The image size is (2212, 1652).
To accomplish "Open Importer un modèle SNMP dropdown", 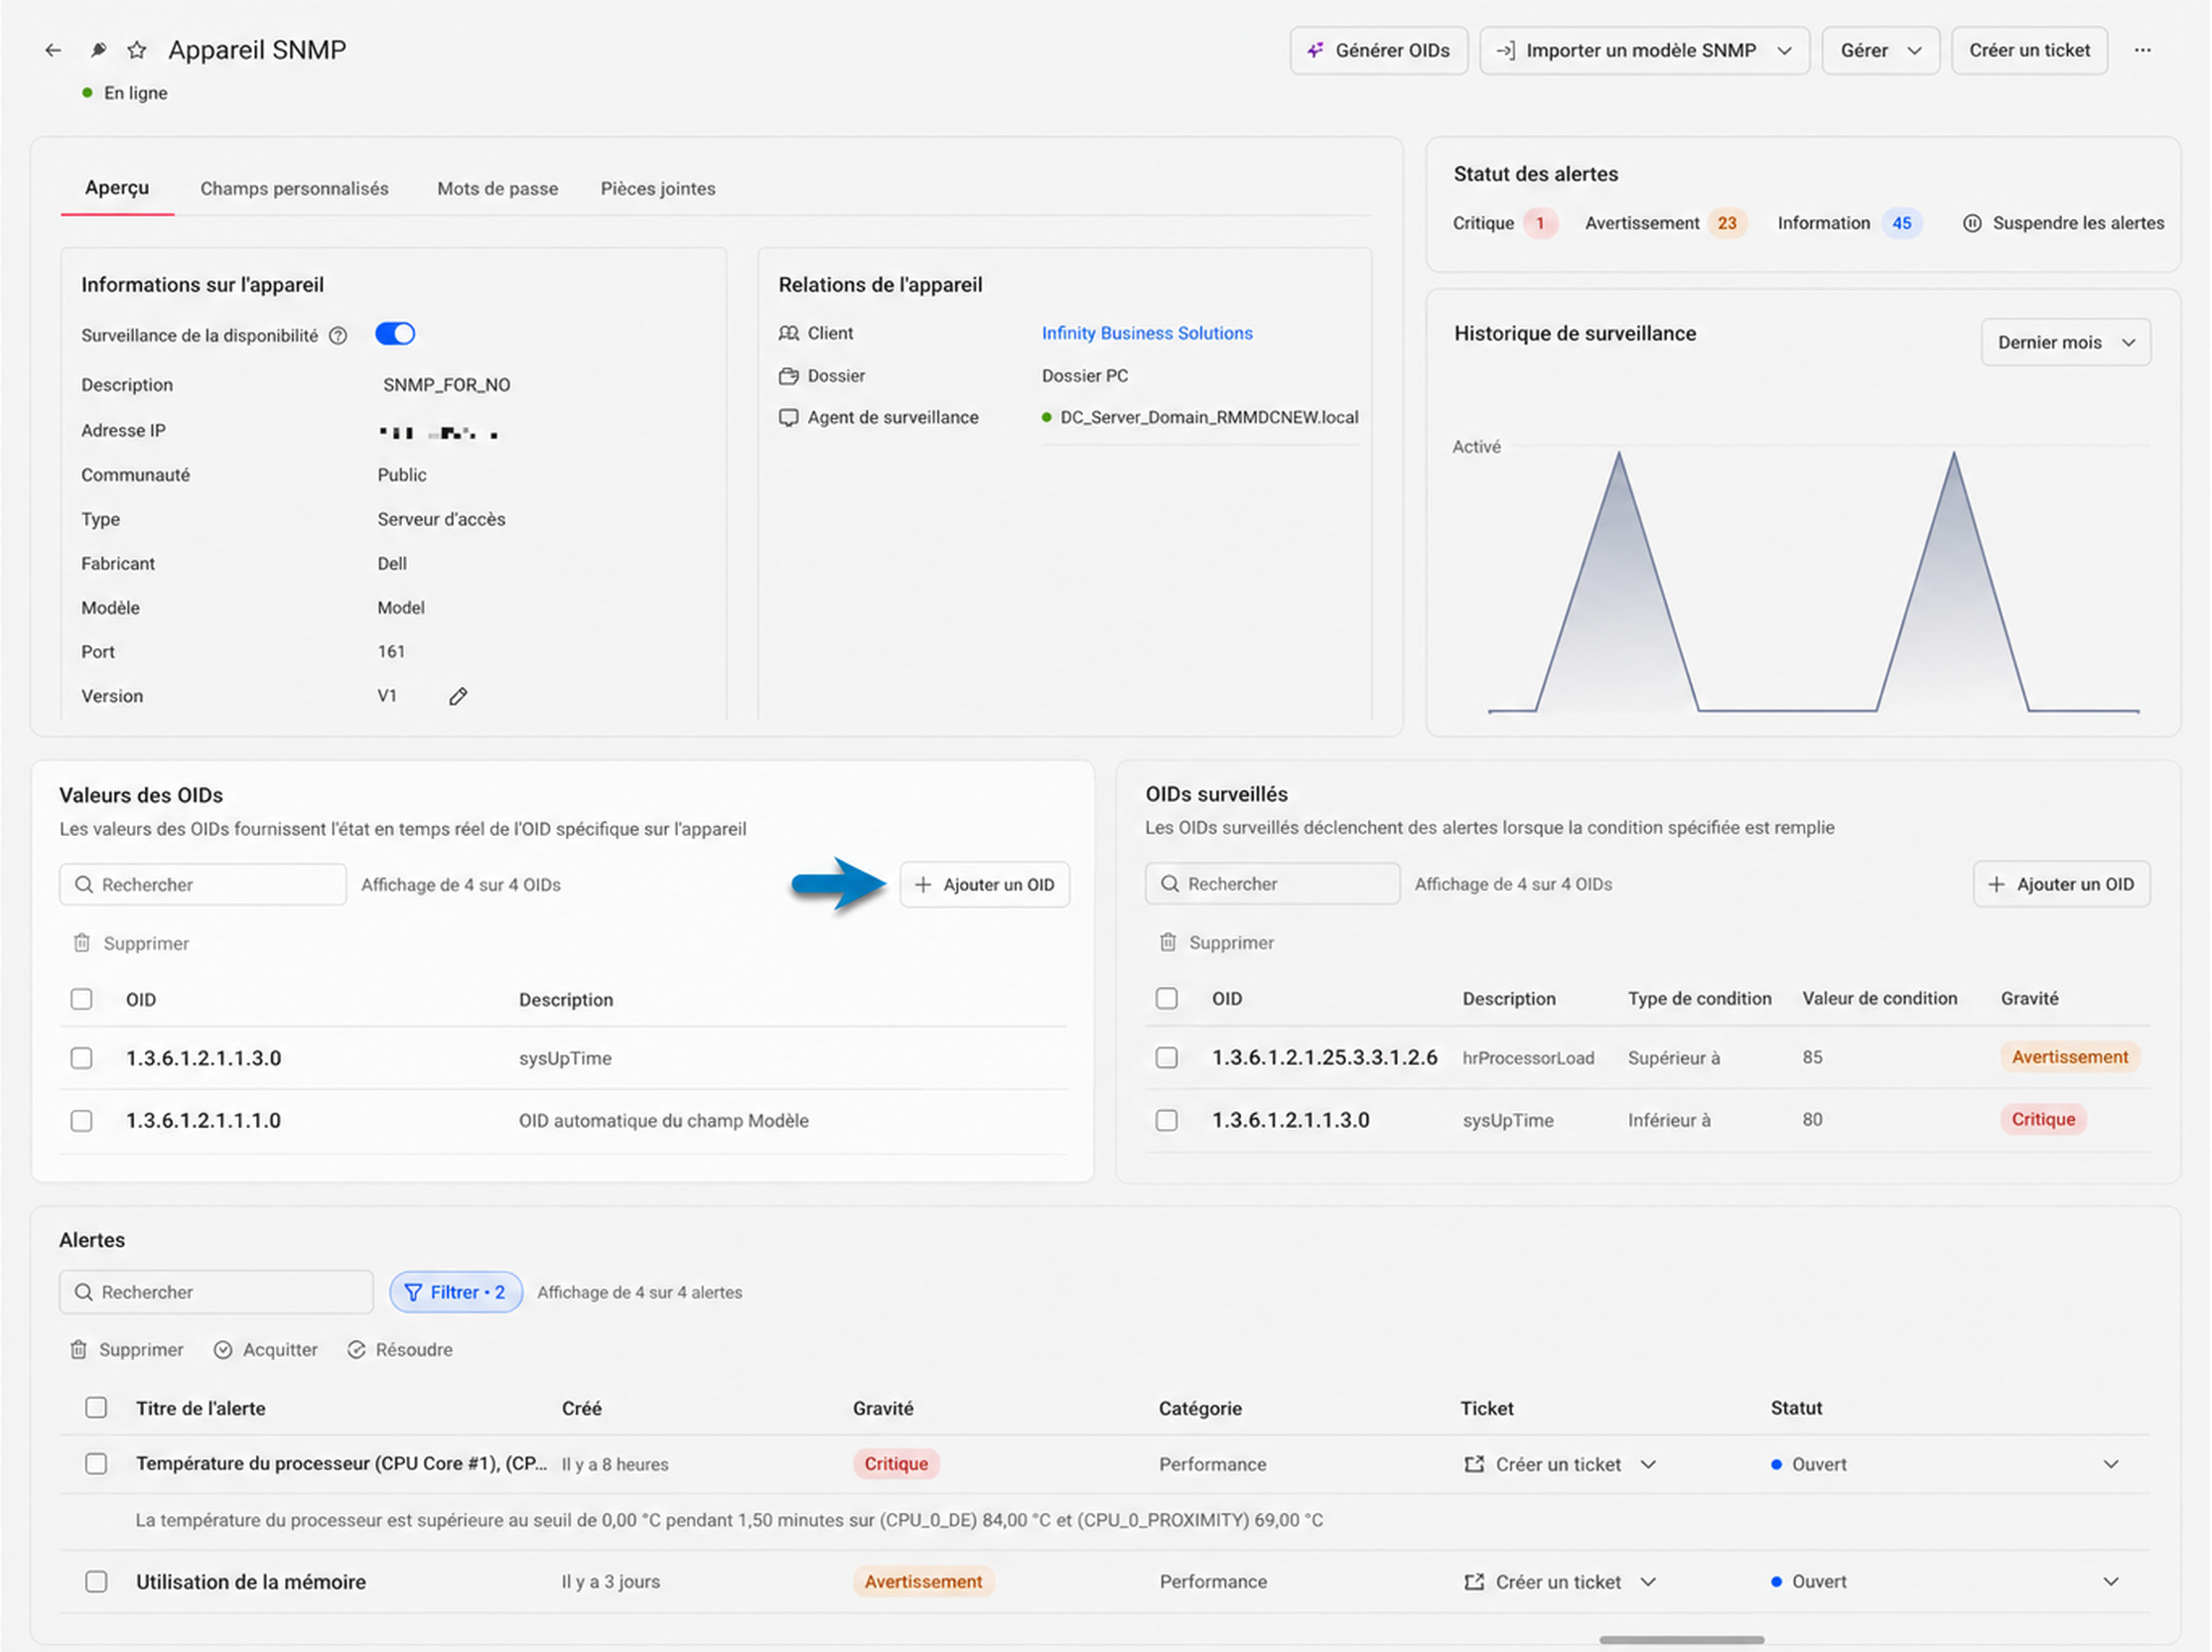I will pyautogui.click(x=1644, y=50).
